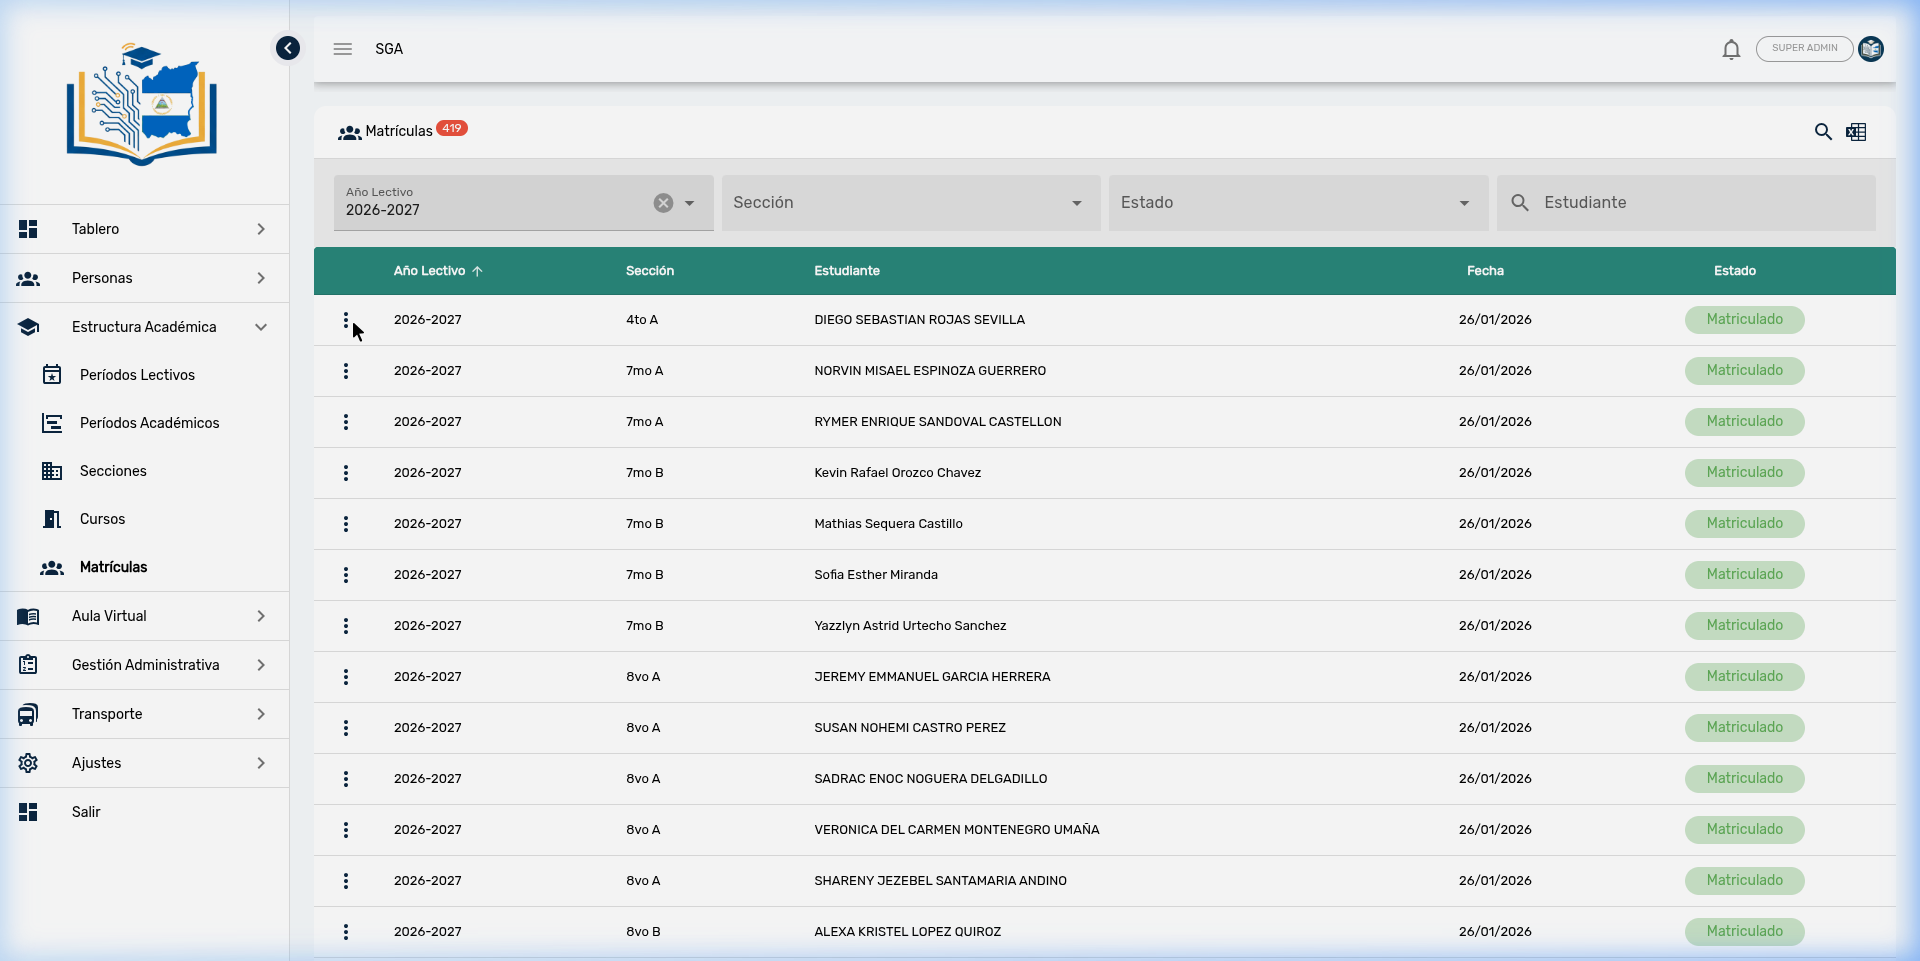This screenshot has width=1920, height=961.
Task: Export matriculas using the Excel icon
Action: pos(1857,131)
